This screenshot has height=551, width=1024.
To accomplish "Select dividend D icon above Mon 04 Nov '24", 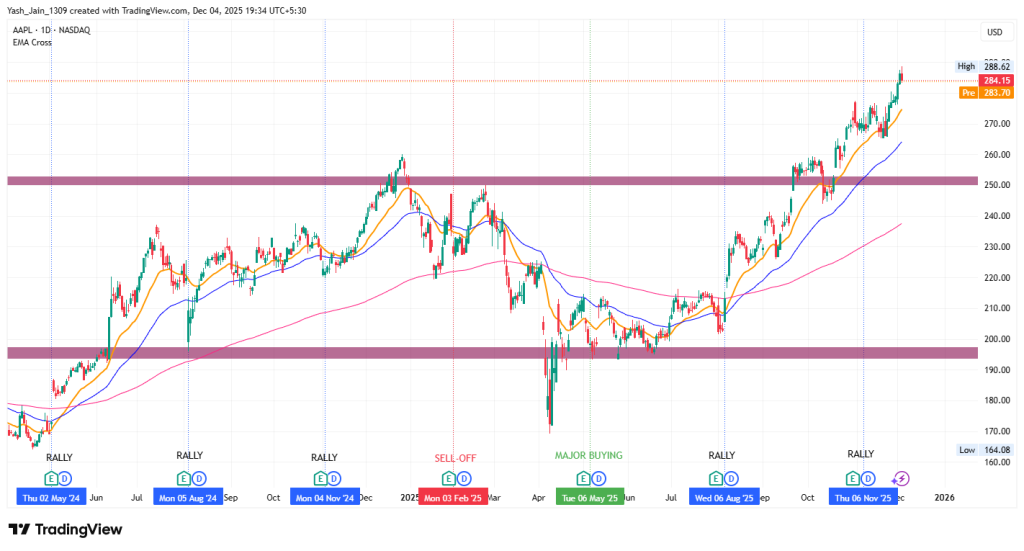I will click(334, 479).
